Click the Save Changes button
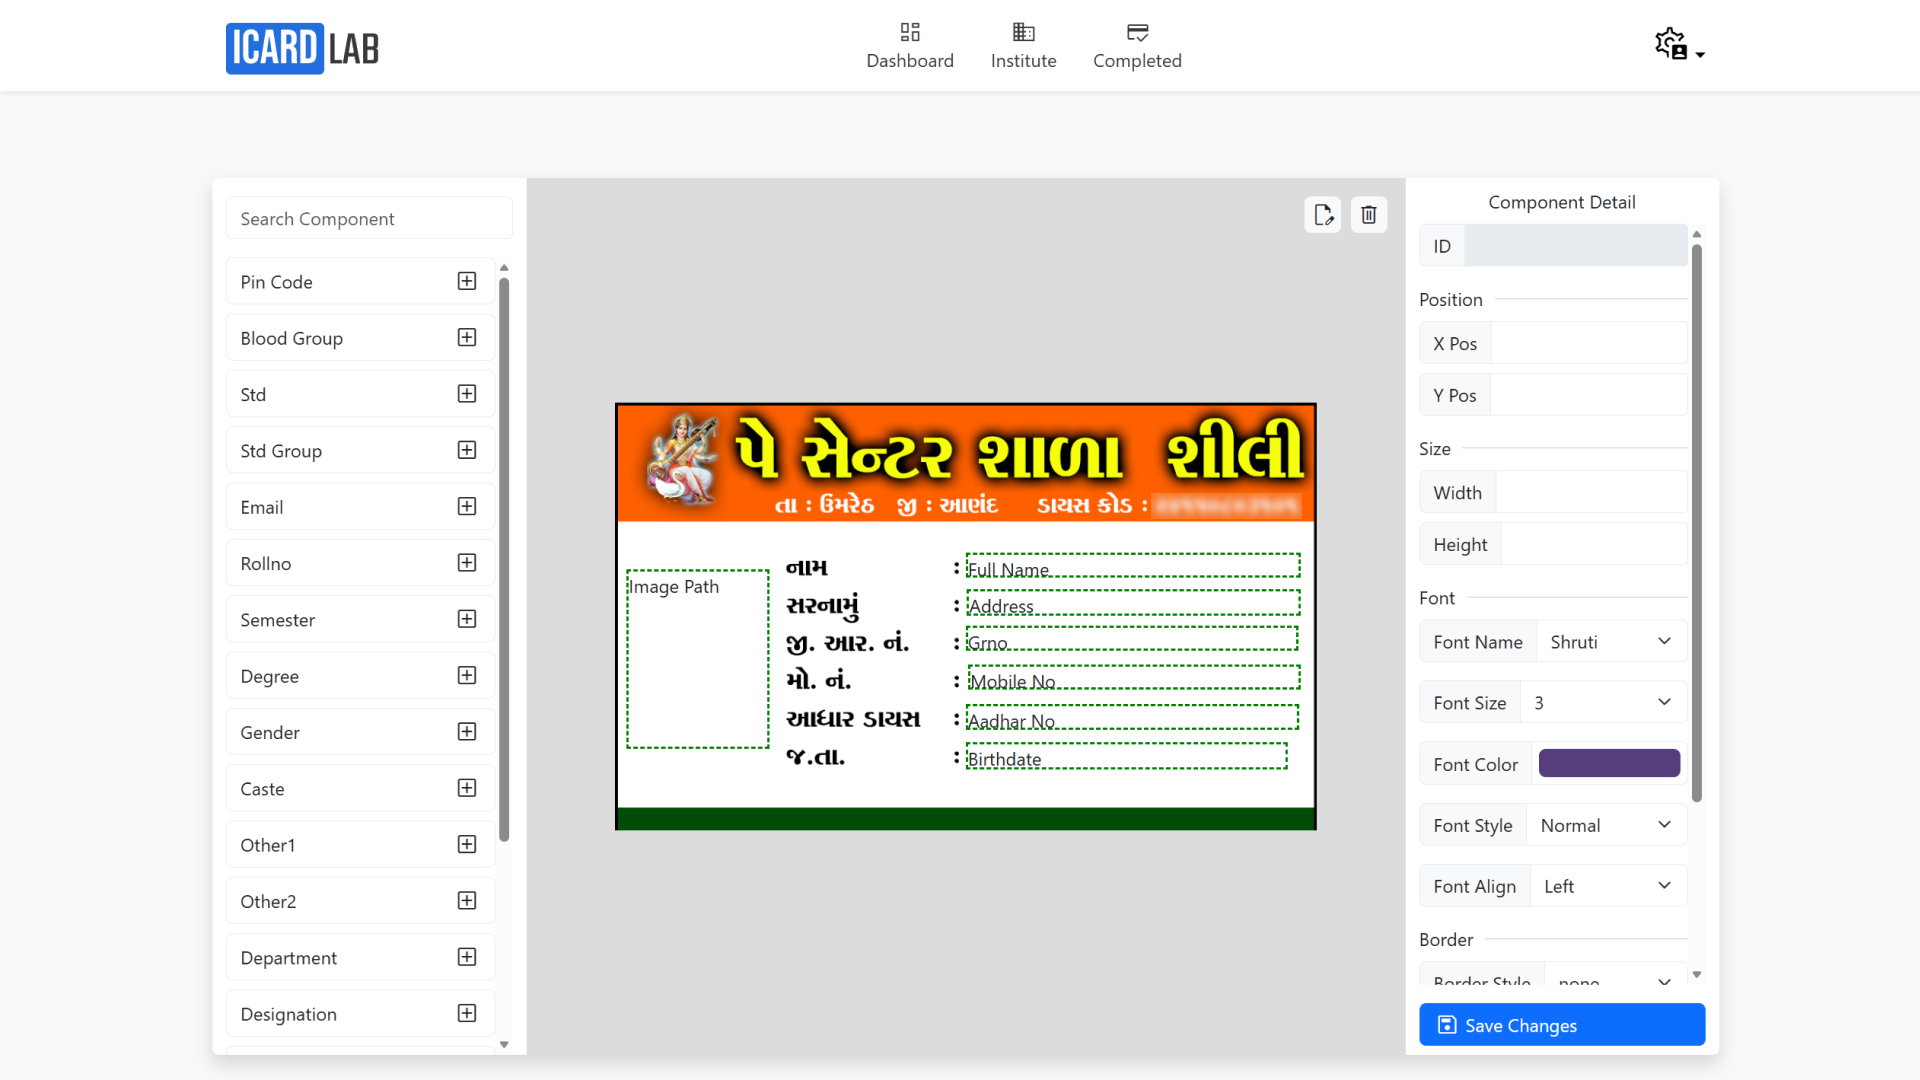 click(1562, 1025)
